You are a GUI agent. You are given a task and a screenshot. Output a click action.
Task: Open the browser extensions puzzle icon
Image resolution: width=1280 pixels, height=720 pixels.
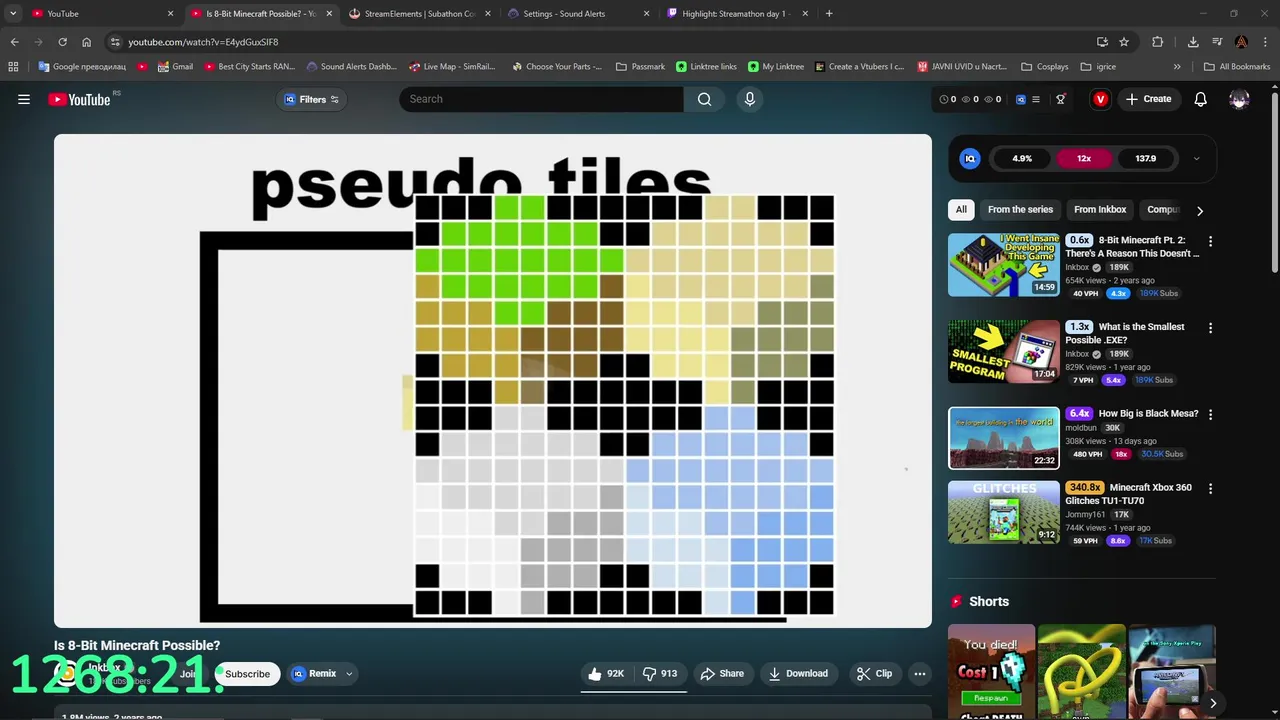click(1157, 42)
